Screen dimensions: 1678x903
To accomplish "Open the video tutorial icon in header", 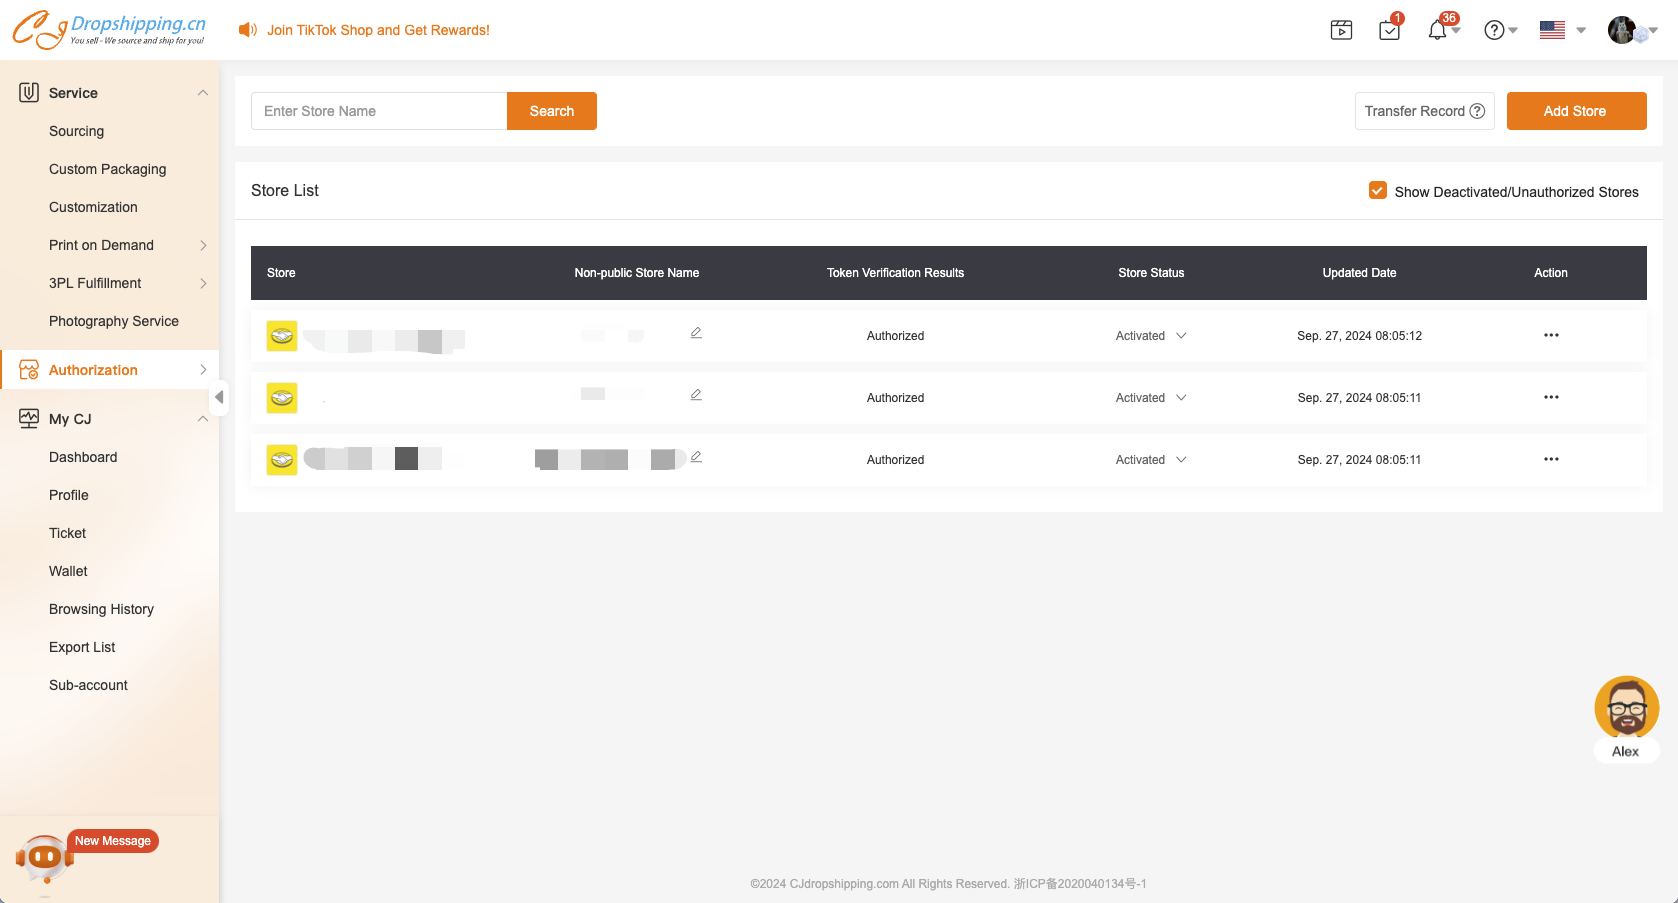I will coord(1341,30).
